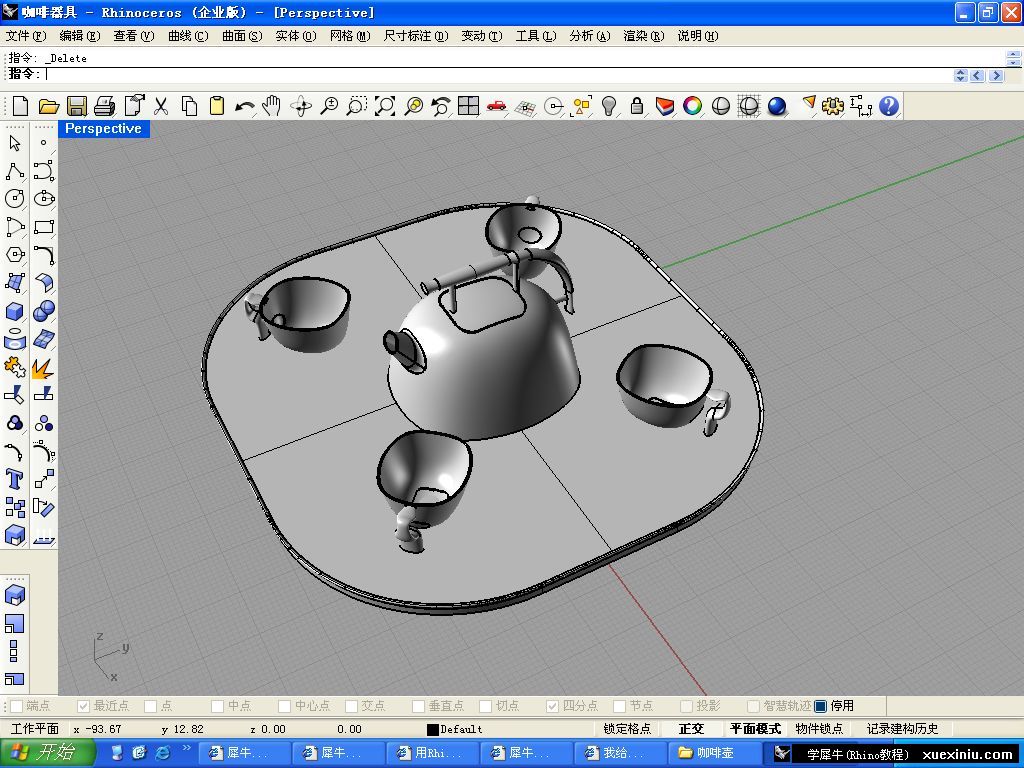Enable the 中点 object snap checkbox

point(217,706)
